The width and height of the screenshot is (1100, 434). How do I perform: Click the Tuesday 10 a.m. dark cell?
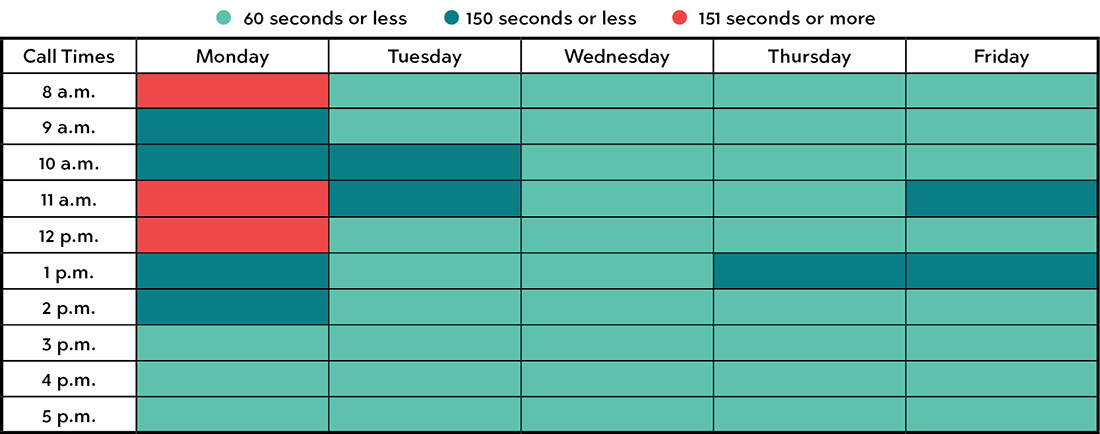click(424, 163)
